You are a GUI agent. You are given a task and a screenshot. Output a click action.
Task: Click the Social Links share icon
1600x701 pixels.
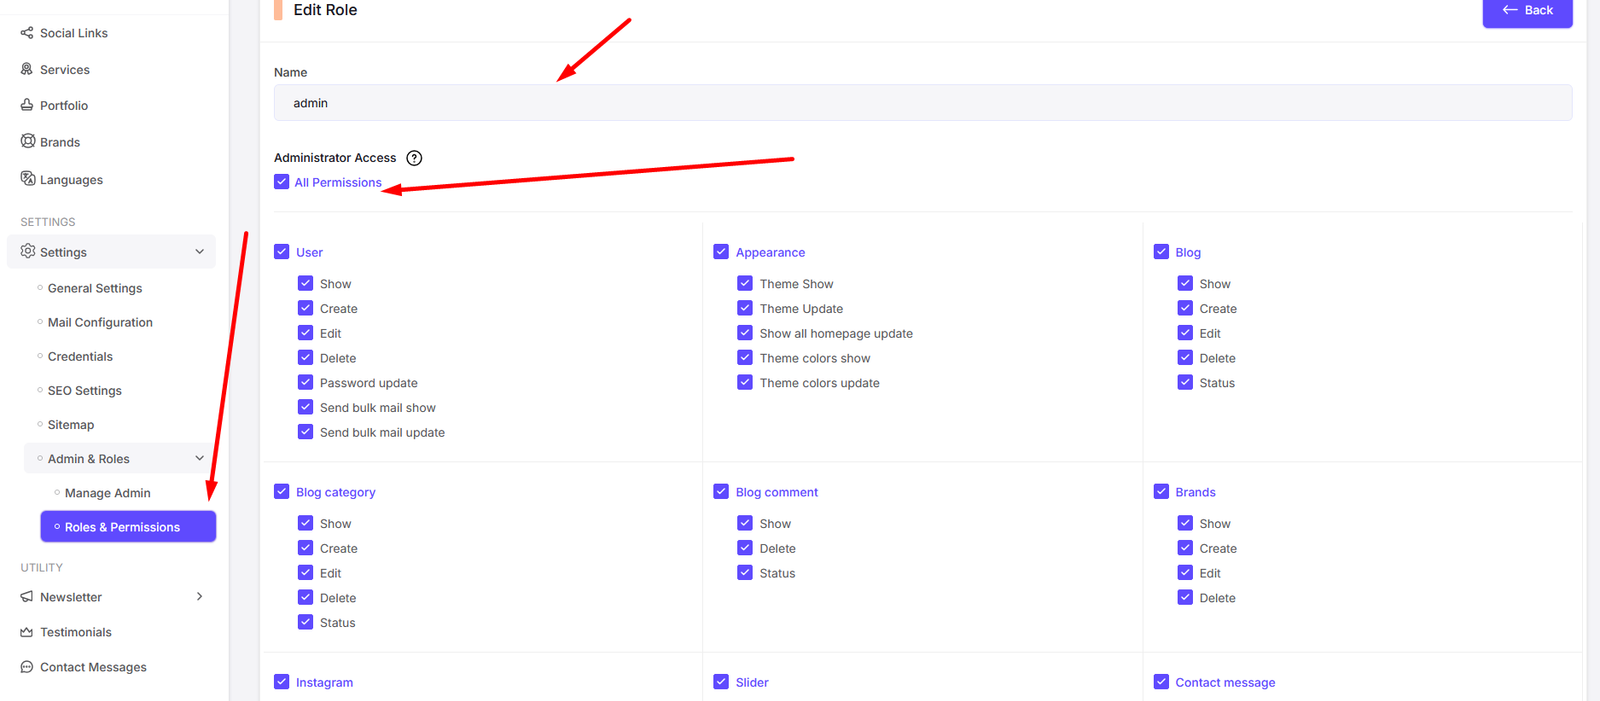[x=27, y=33]
